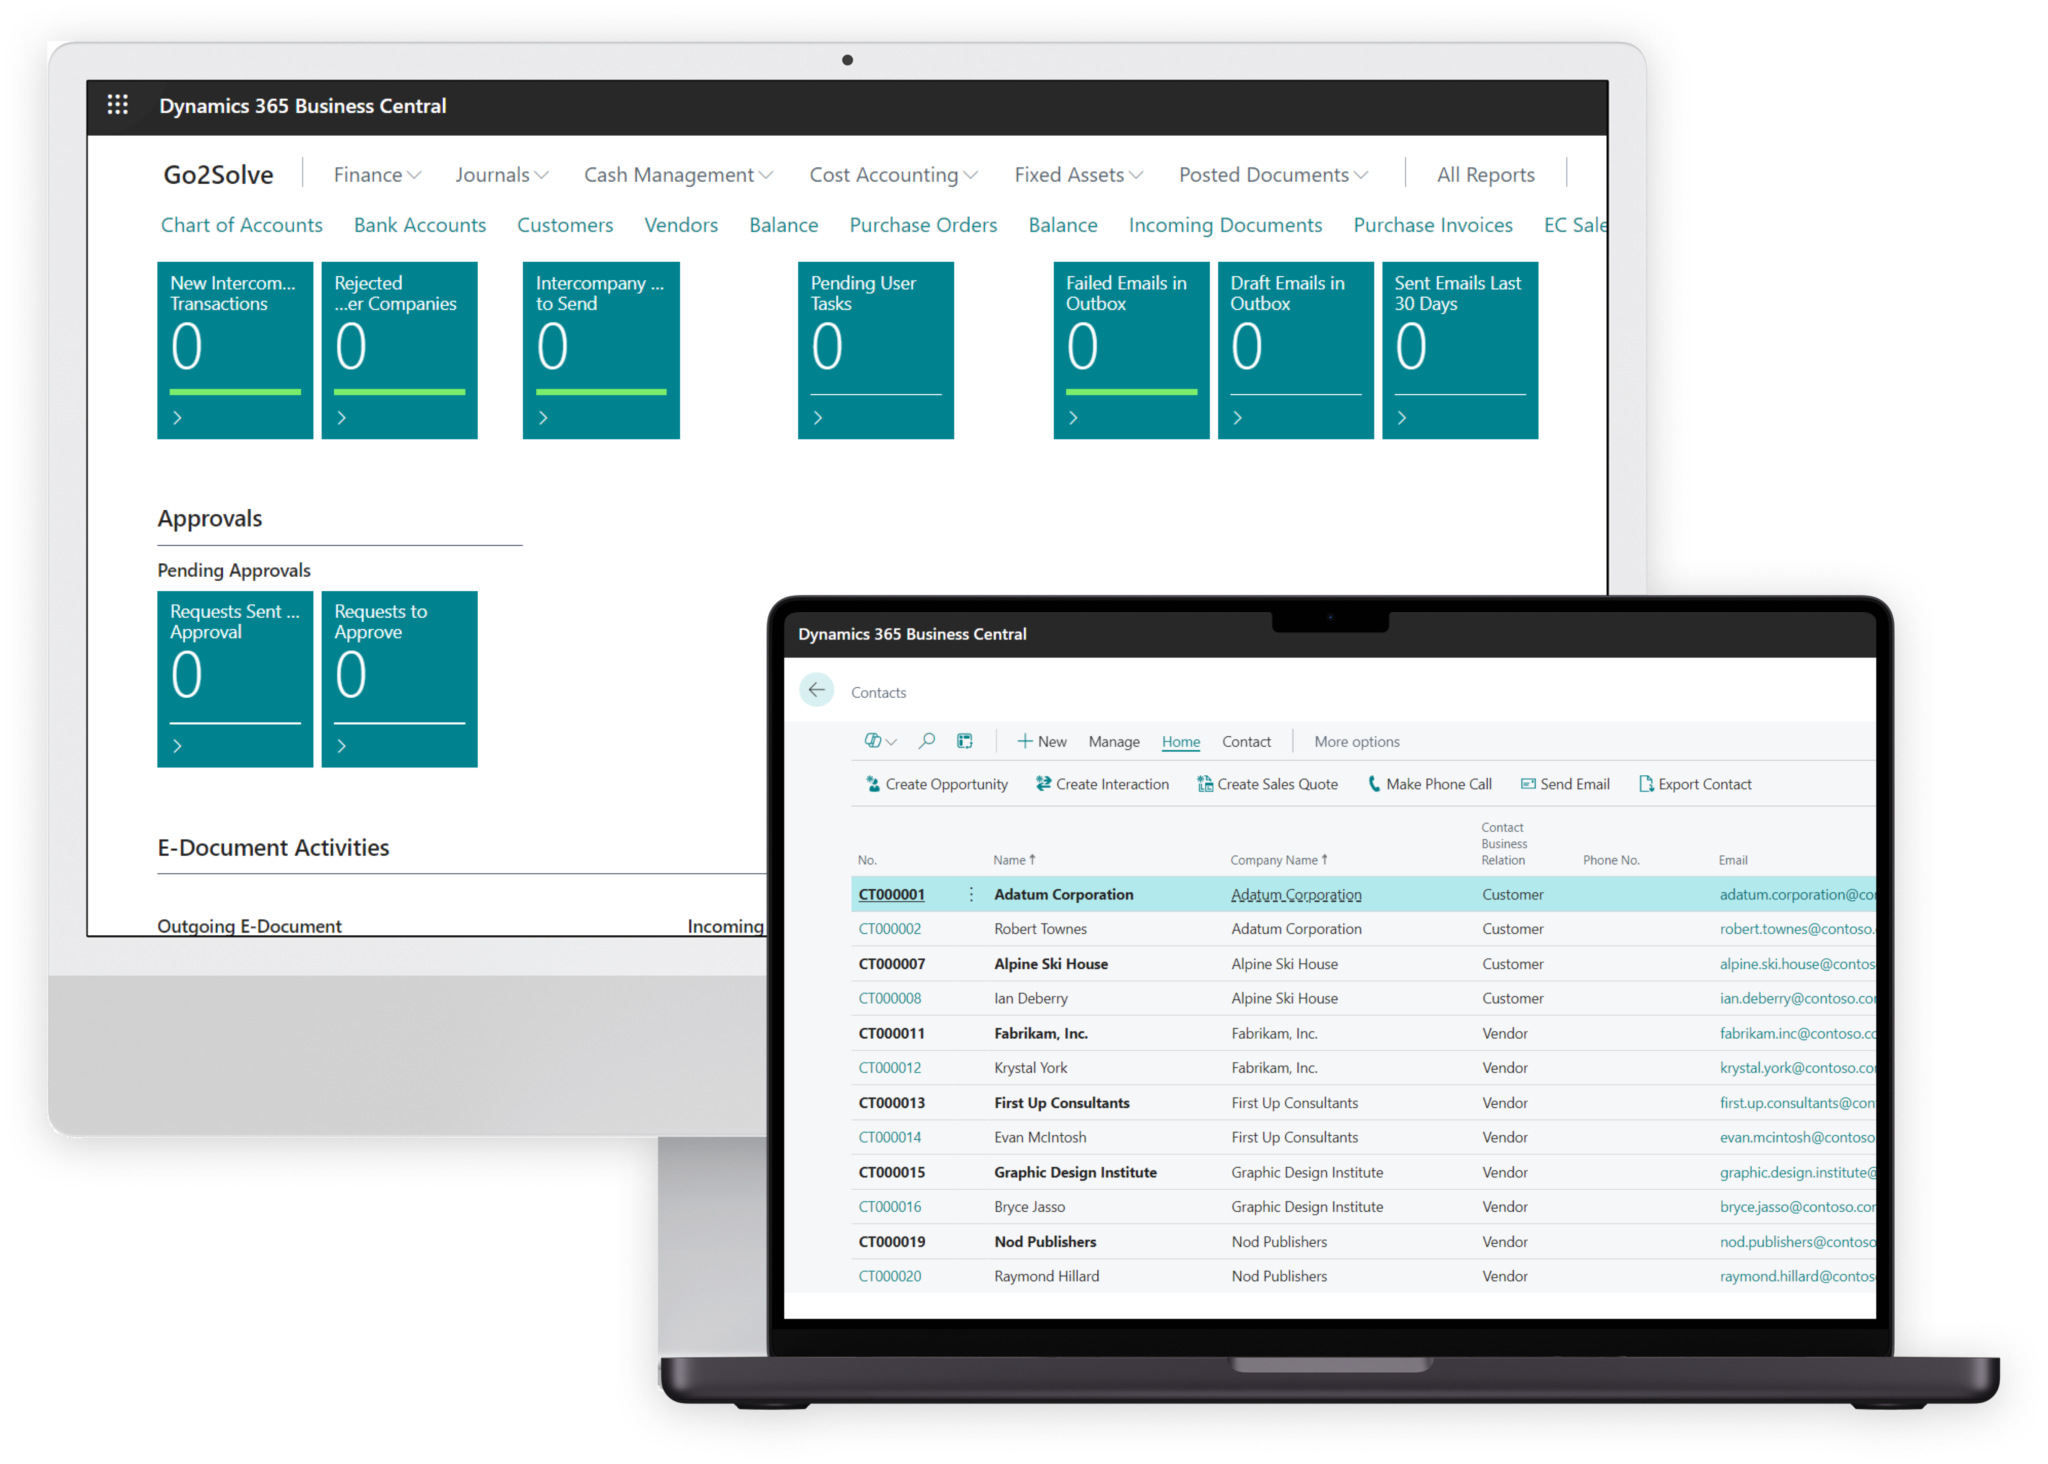This screenshot has width=2048, height=1464.
Task: Open All Reports
Action: pyautogui.click(x=1485, y=175)
